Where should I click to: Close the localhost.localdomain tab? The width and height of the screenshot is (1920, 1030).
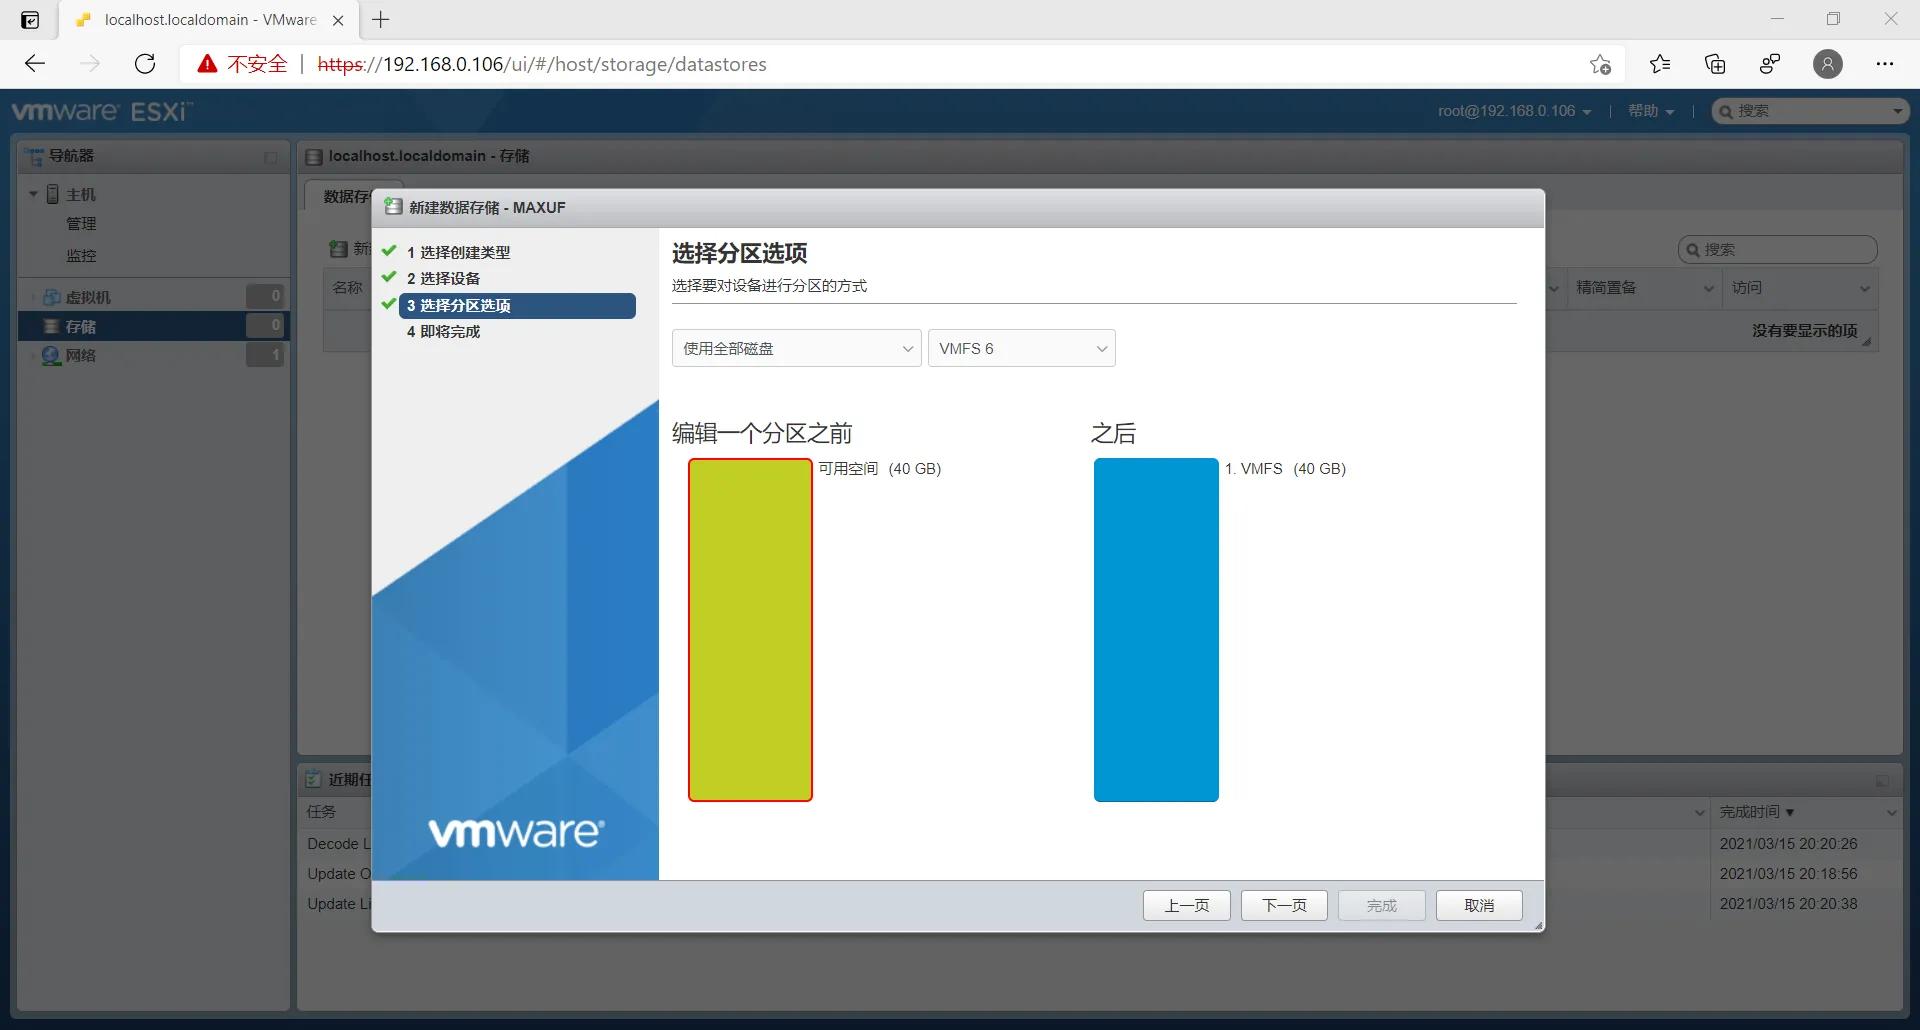(338, 20)
